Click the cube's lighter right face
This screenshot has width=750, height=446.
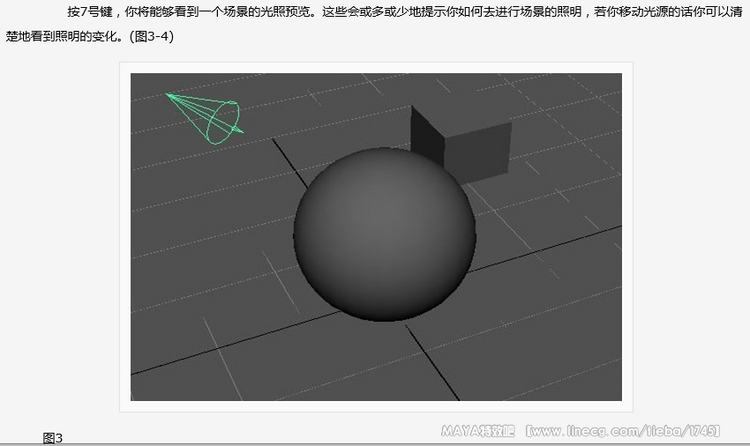click(478, 150)
